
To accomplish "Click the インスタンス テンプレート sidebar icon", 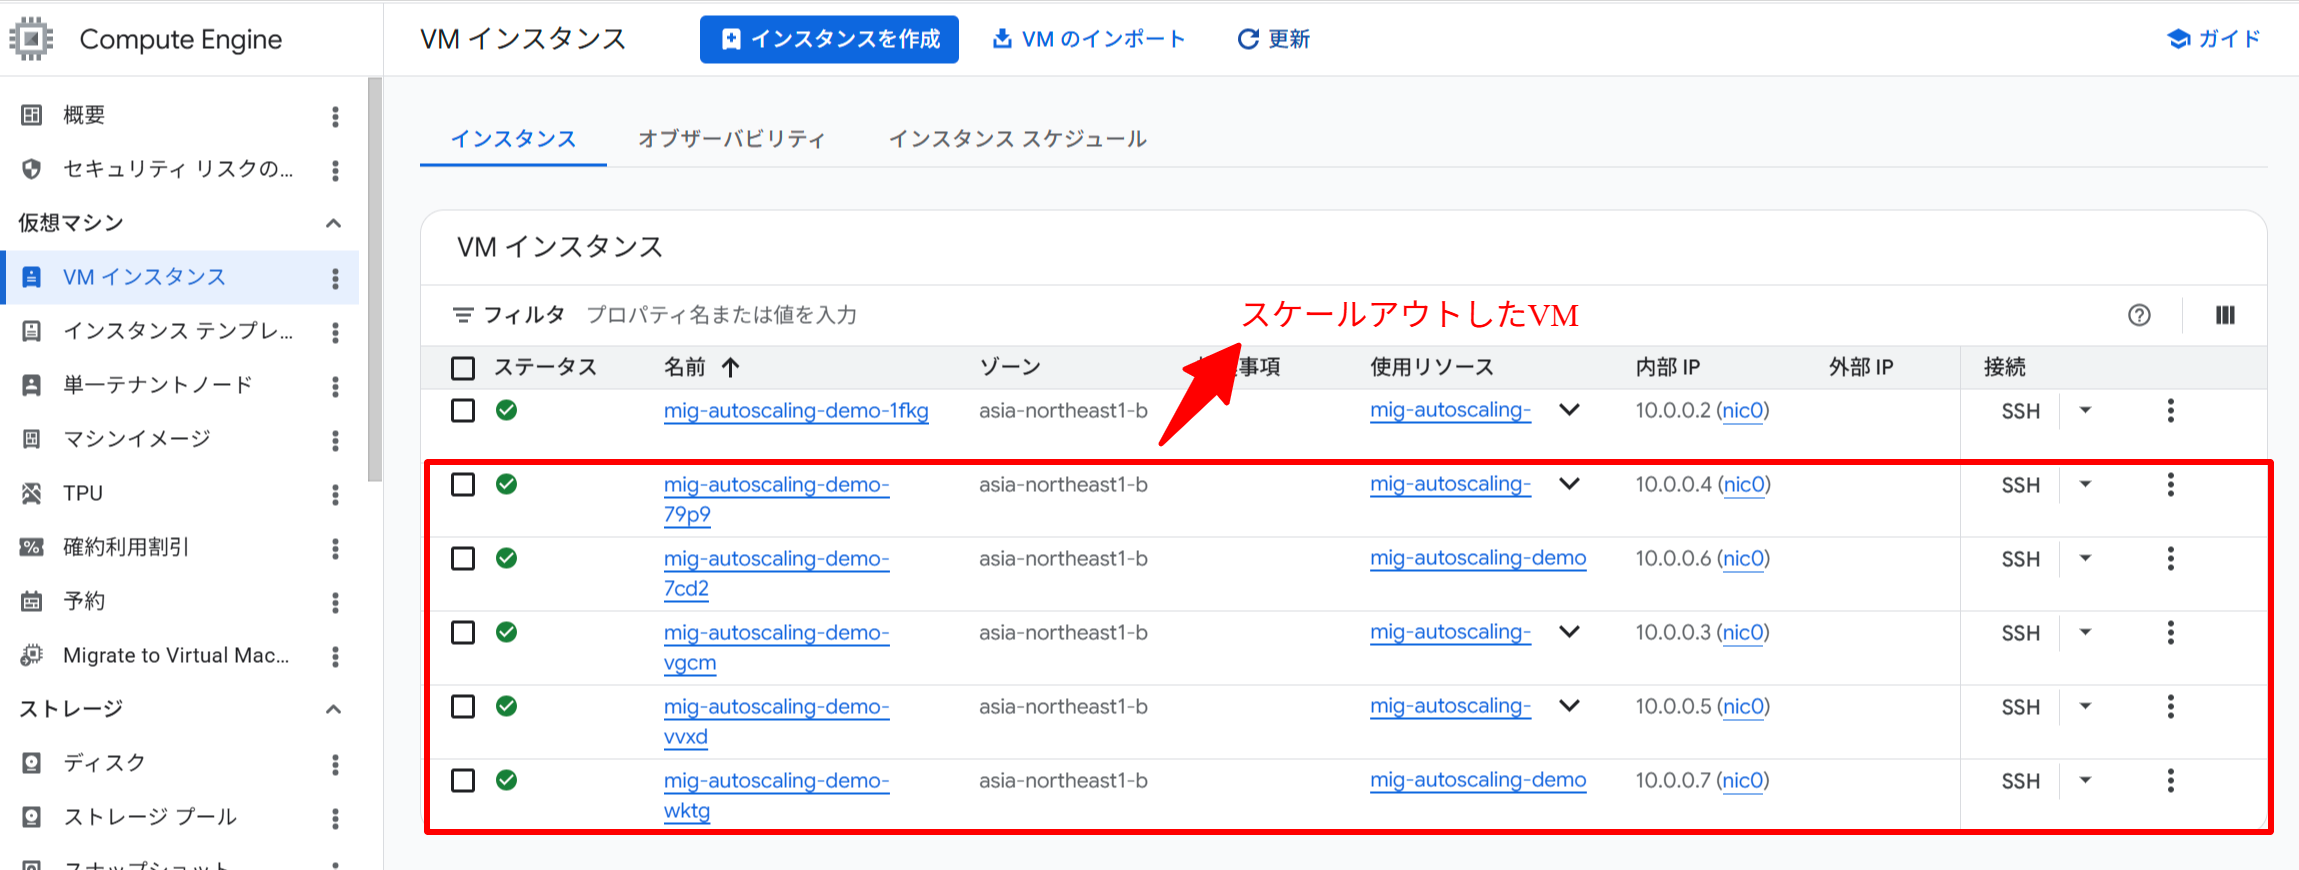I will [32, 331].
